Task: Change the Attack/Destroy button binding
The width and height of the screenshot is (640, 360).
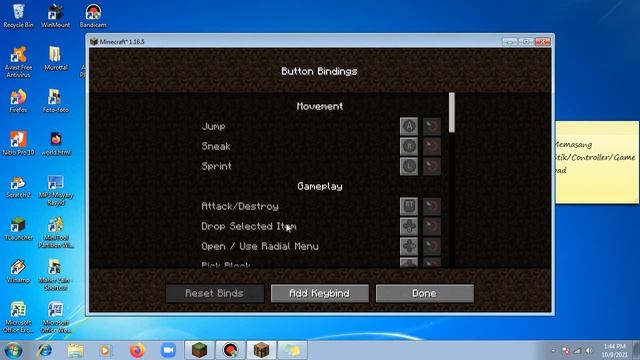Action: [409, 206]
